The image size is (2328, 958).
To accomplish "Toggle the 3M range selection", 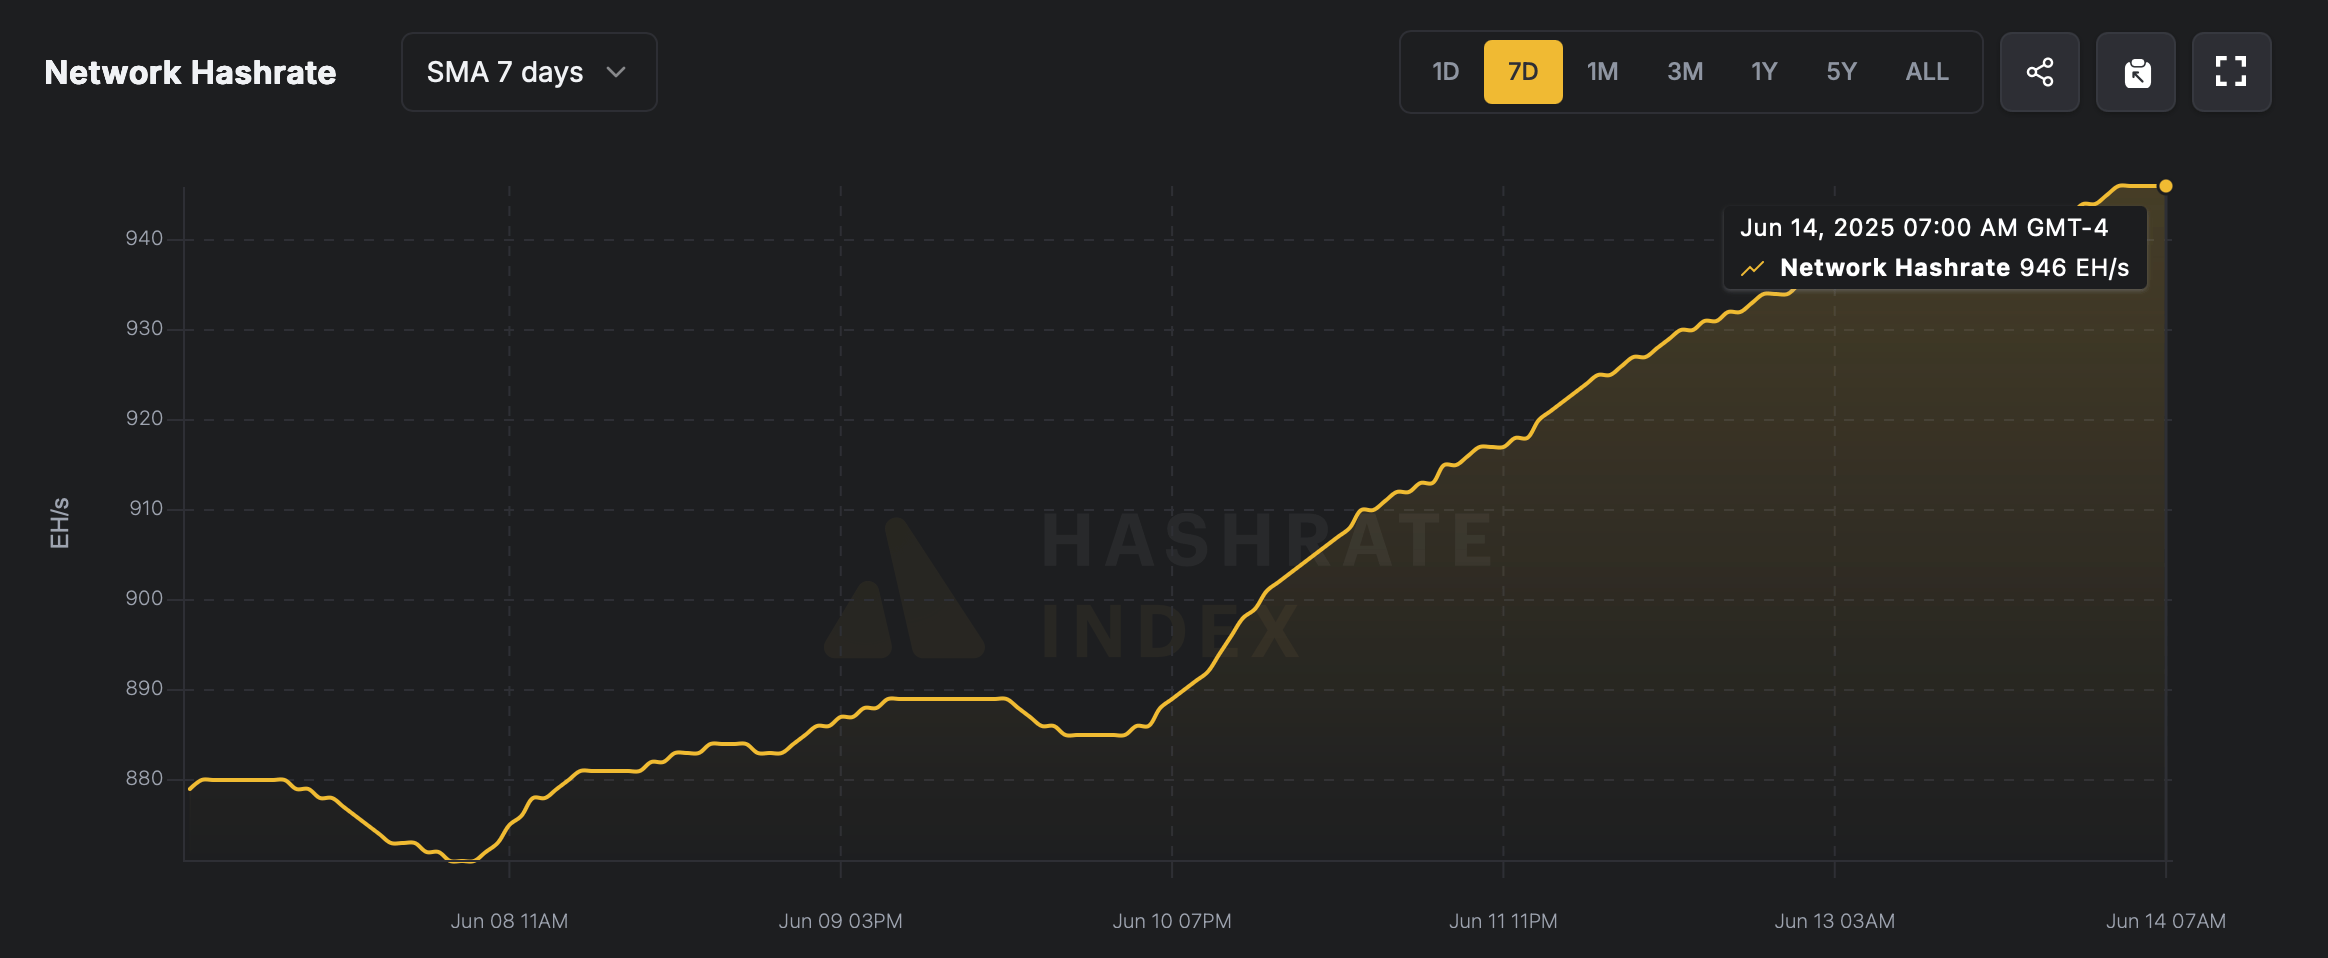I will [x=1683, y=71].
